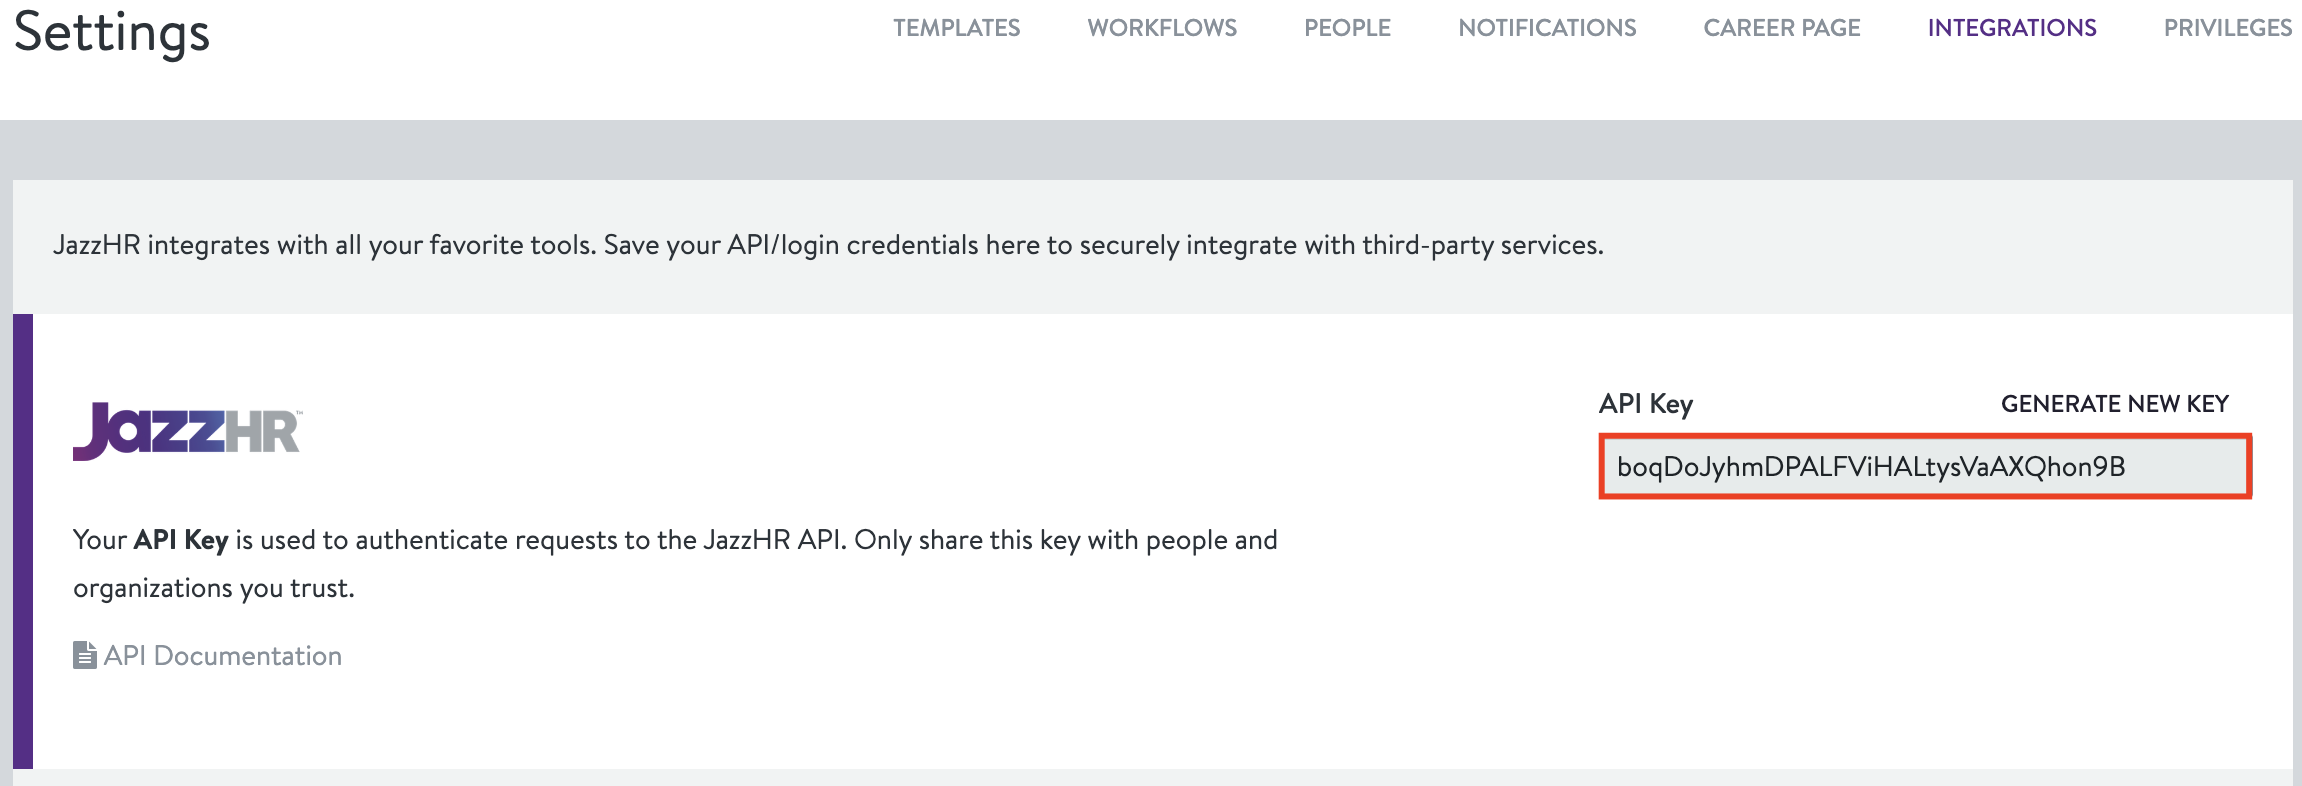This screenshot has height=786, width=2302.
Task: Switch to the Privileges tab
Action: (2227, 28)
